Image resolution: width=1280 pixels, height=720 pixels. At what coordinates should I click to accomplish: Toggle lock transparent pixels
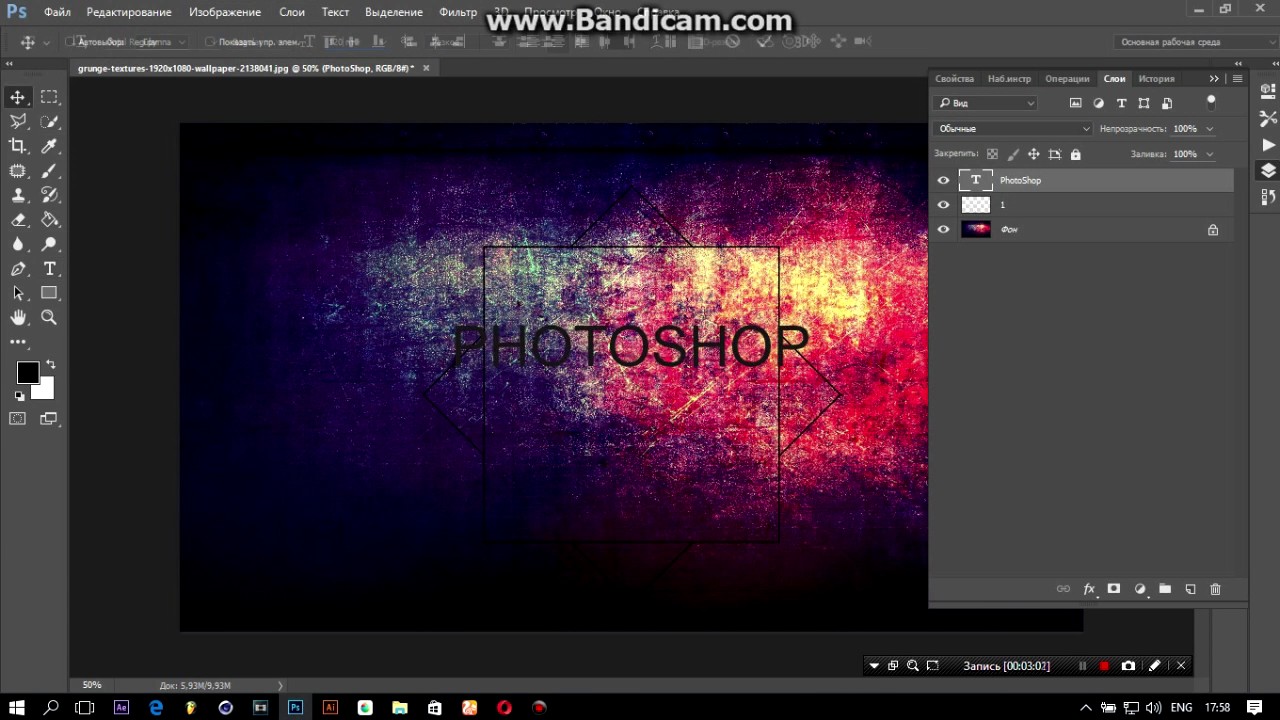tap(992, 154)
